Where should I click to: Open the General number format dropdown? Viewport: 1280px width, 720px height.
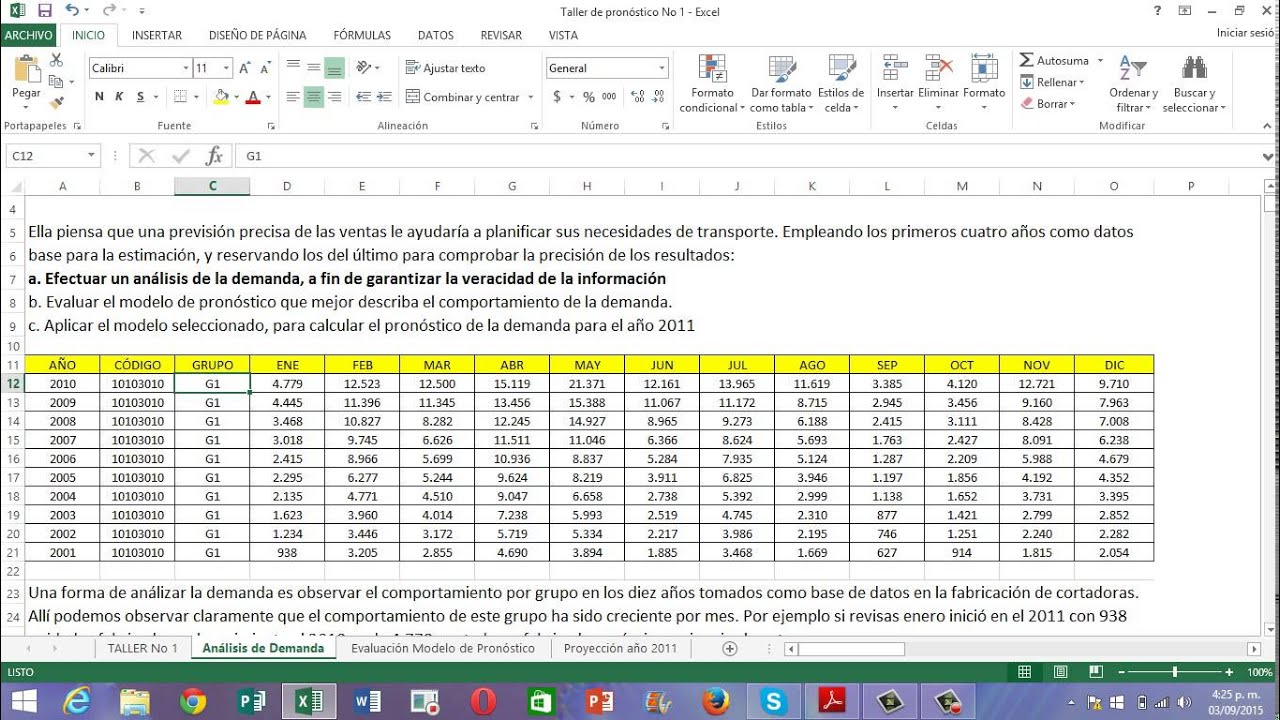pos(662,68)
